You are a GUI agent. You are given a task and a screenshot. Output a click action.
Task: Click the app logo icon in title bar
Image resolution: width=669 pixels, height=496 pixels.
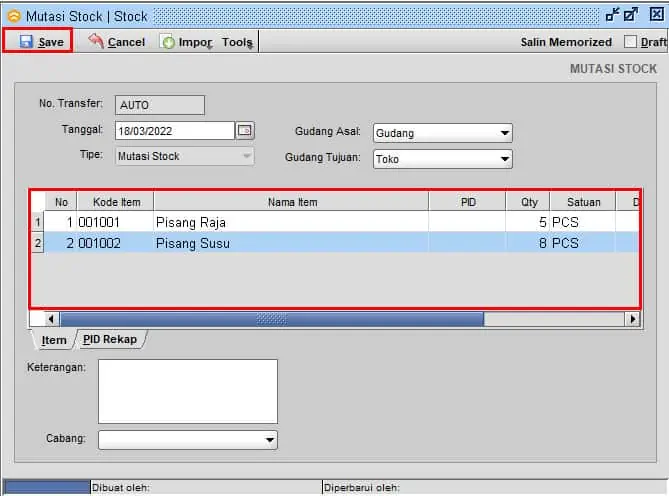14,16
